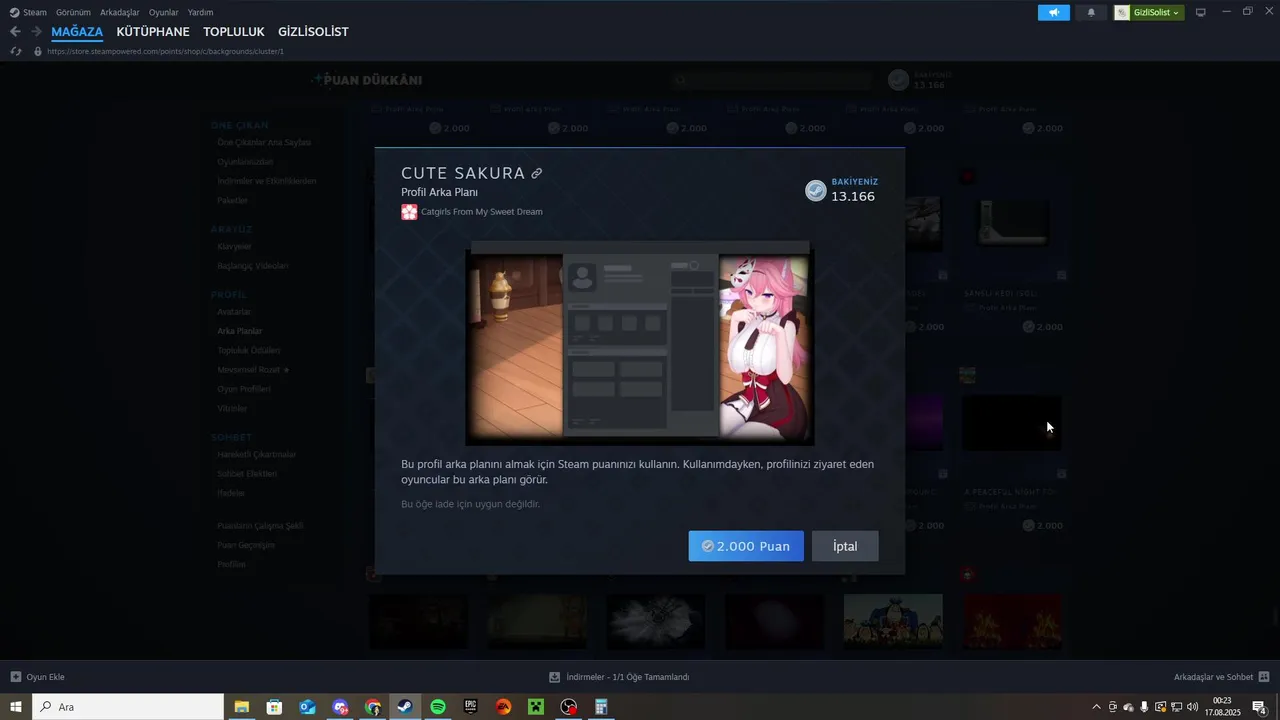Open File Explorer from the taskbar
Screen dimensions: 1280x720
point(242,707)
